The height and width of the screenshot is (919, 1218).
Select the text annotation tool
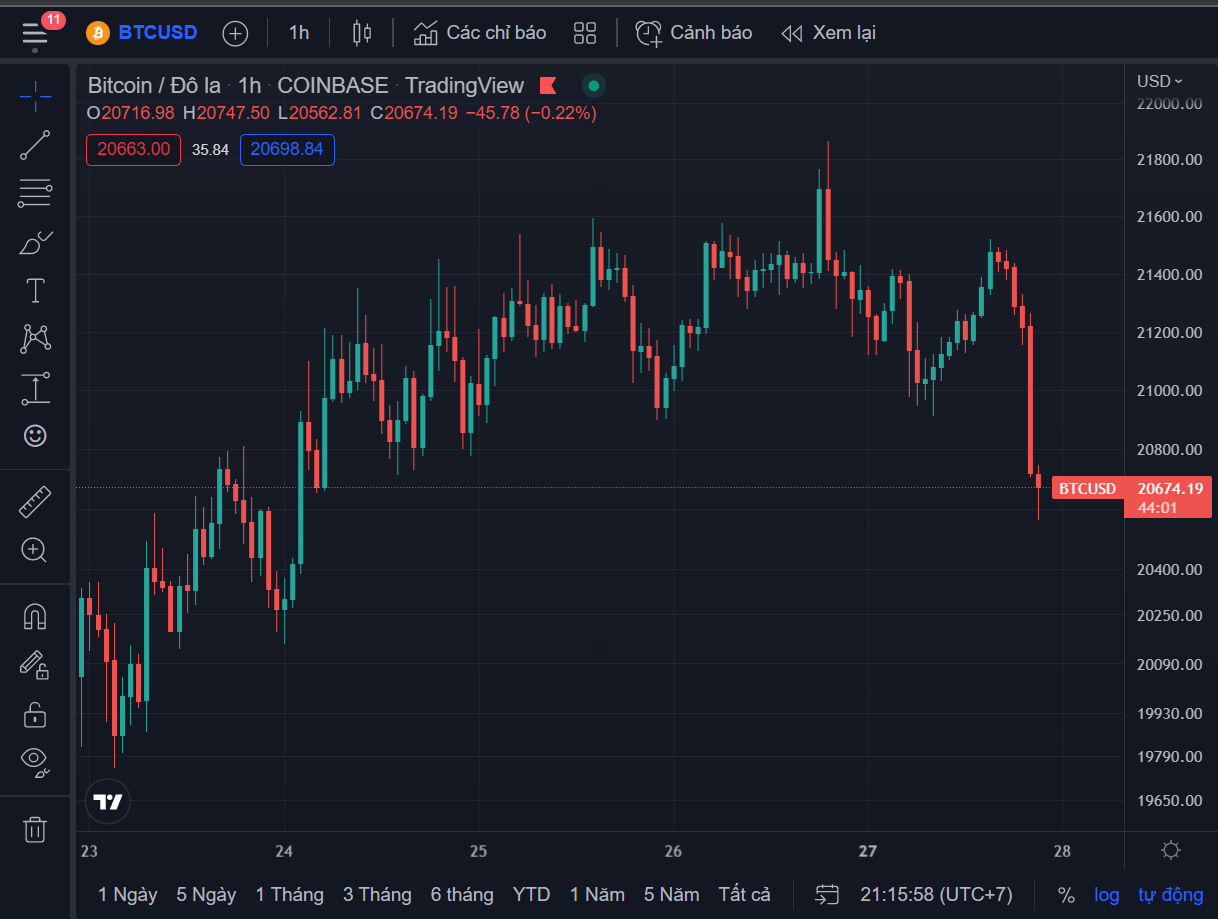[x=35, y=291]
